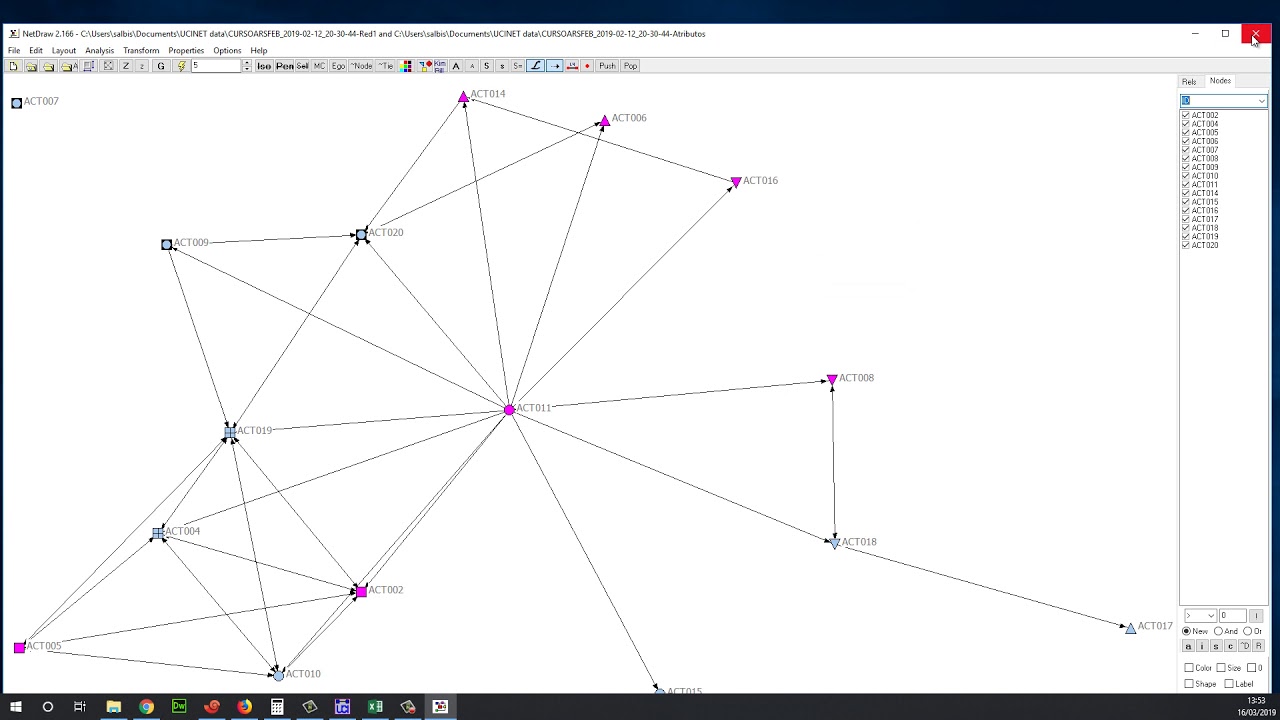
Task: Open the node color palette icon
Action: click(406, 66)
